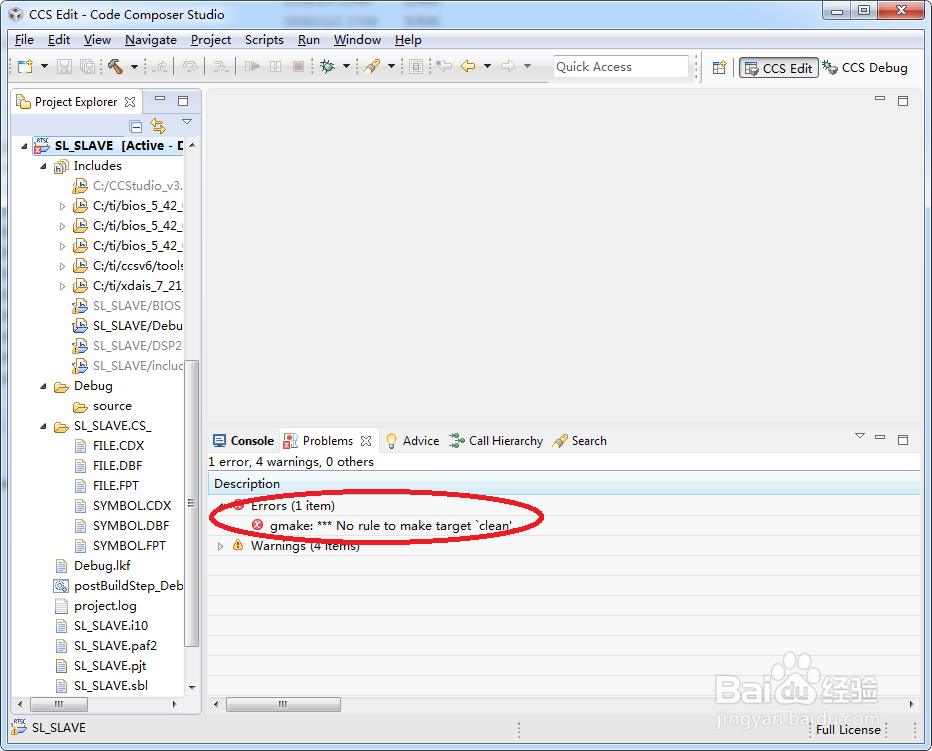Open the Back history dropdown arrow
The width and height of the screenshot is (932, 751).
[487, 66]
